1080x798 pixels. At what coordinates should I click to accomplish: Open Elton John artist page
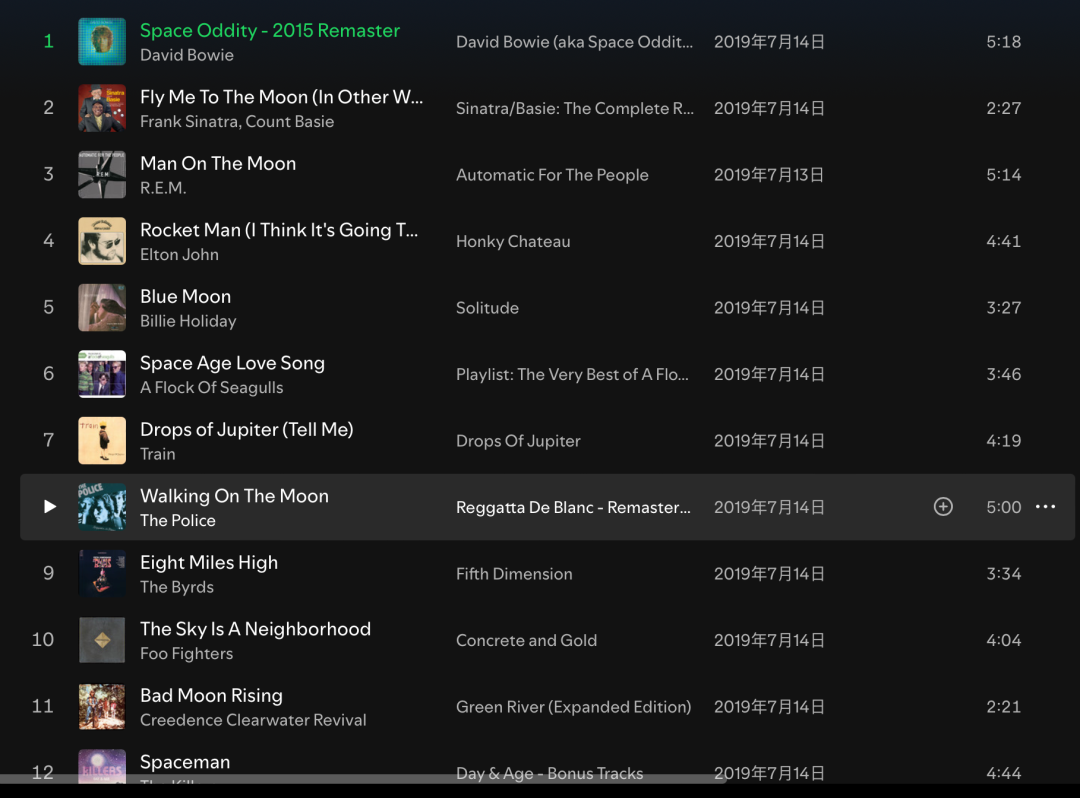coord(179,255)
